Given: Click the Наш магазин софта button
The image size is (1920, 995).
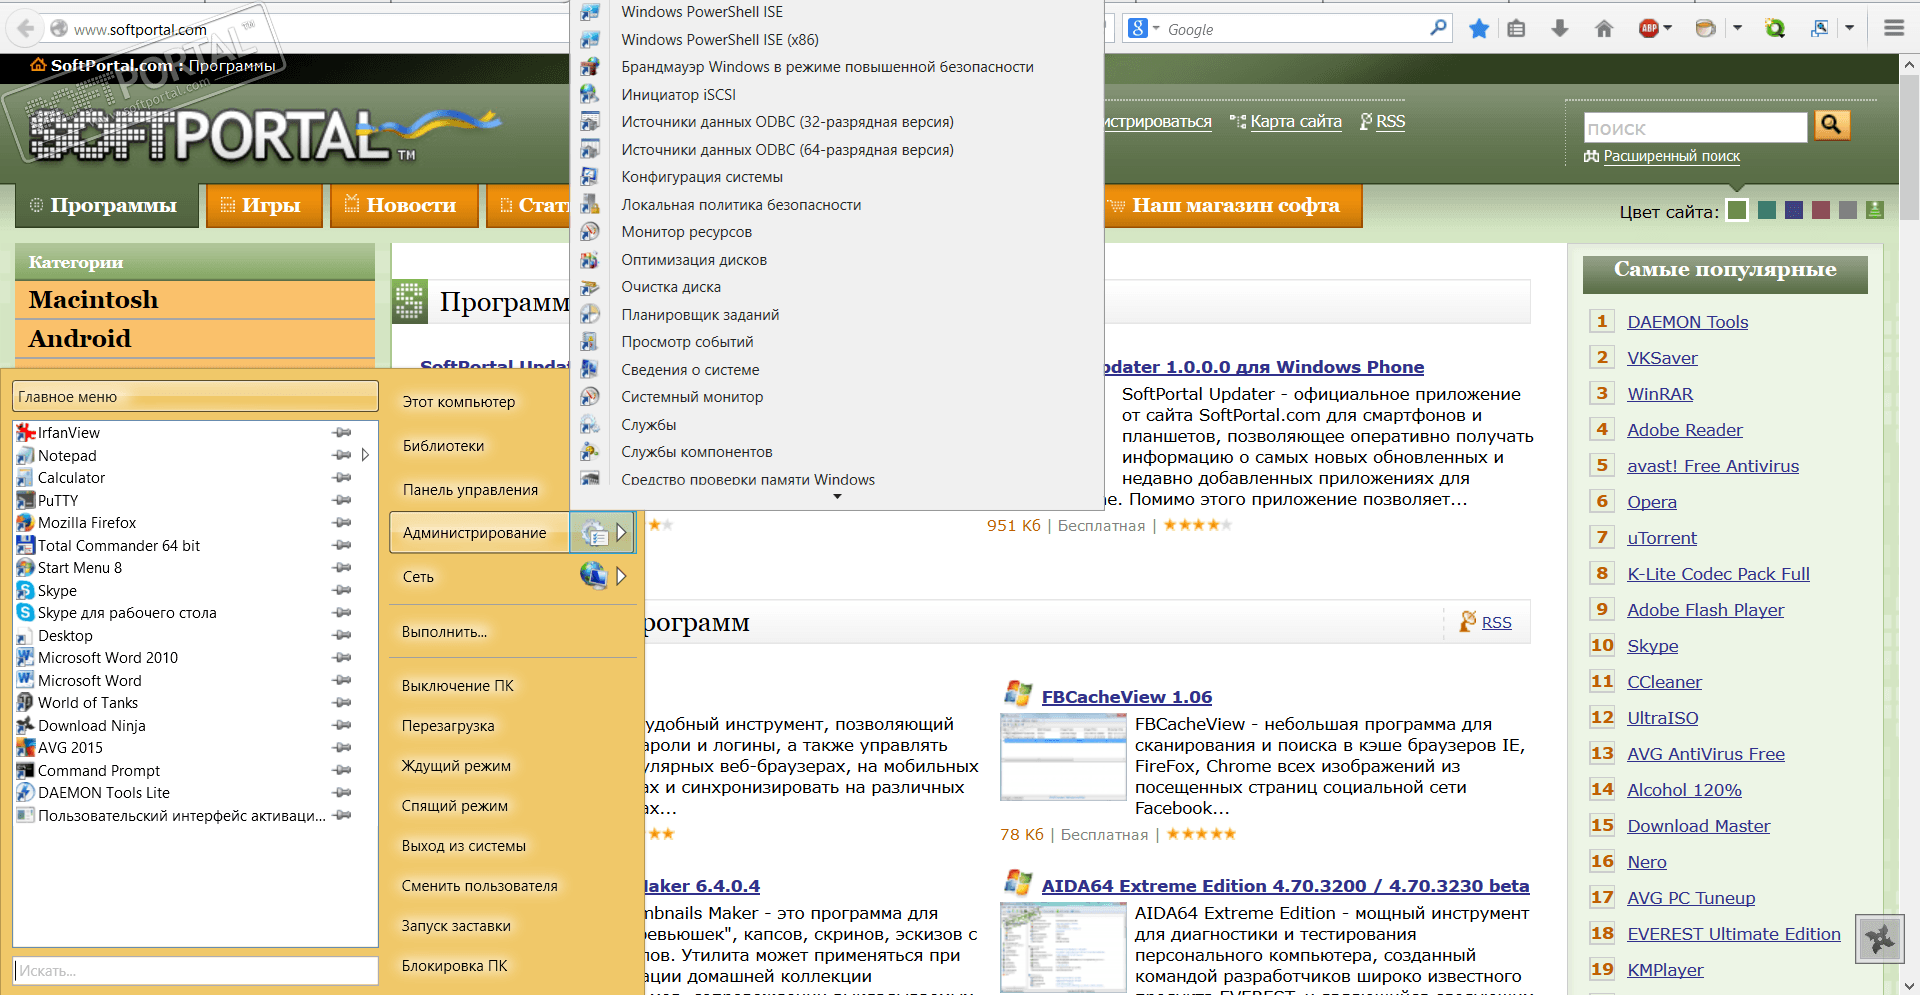Looking at the screenshot, I should coord(1234,206).
